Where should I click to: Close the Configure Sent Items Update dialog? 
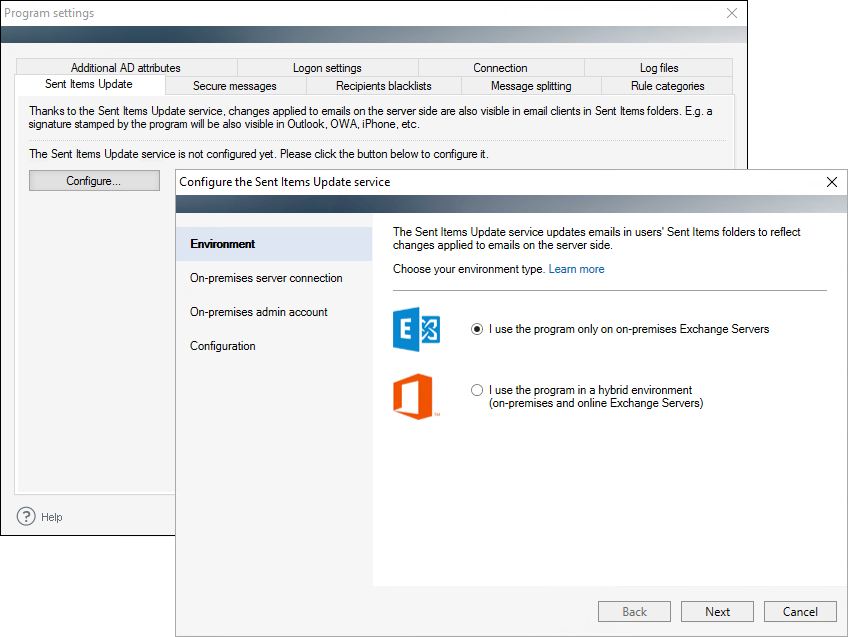click(x=832, y=182)
